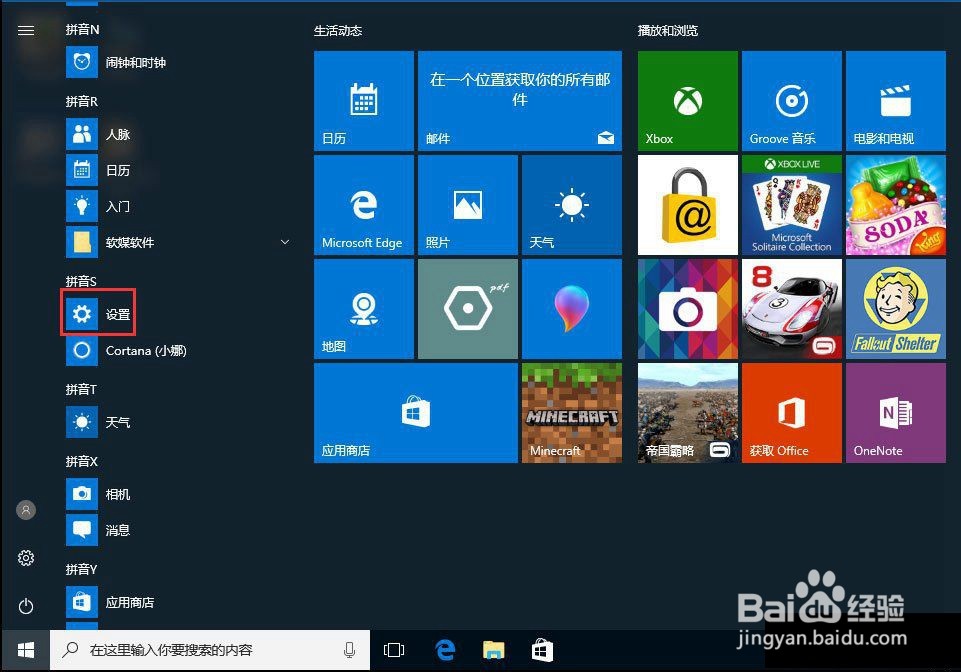
Task: Open the Xbox tile
Action: click(688, 101)
